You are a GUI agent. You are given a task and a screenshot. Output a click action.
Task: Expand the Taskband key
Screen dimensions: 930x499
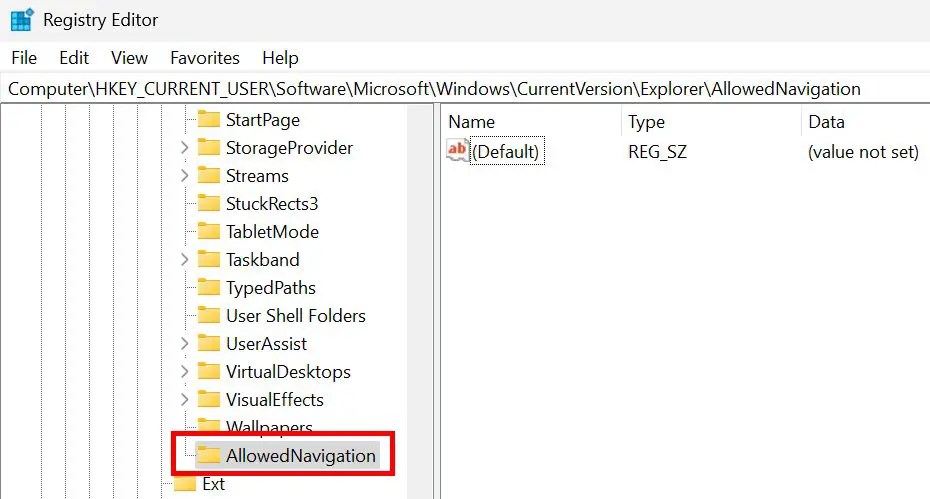(x=184, y=259)
